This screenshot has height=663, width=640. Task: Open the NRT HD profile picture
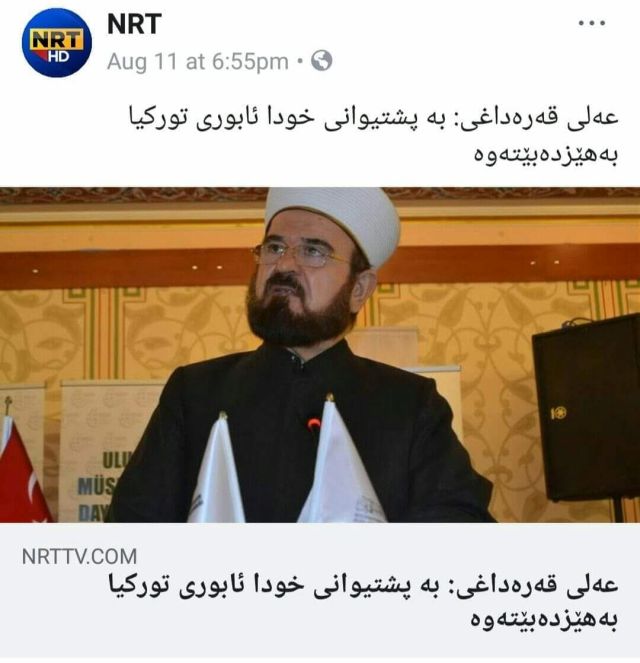[x=57, y=42]
